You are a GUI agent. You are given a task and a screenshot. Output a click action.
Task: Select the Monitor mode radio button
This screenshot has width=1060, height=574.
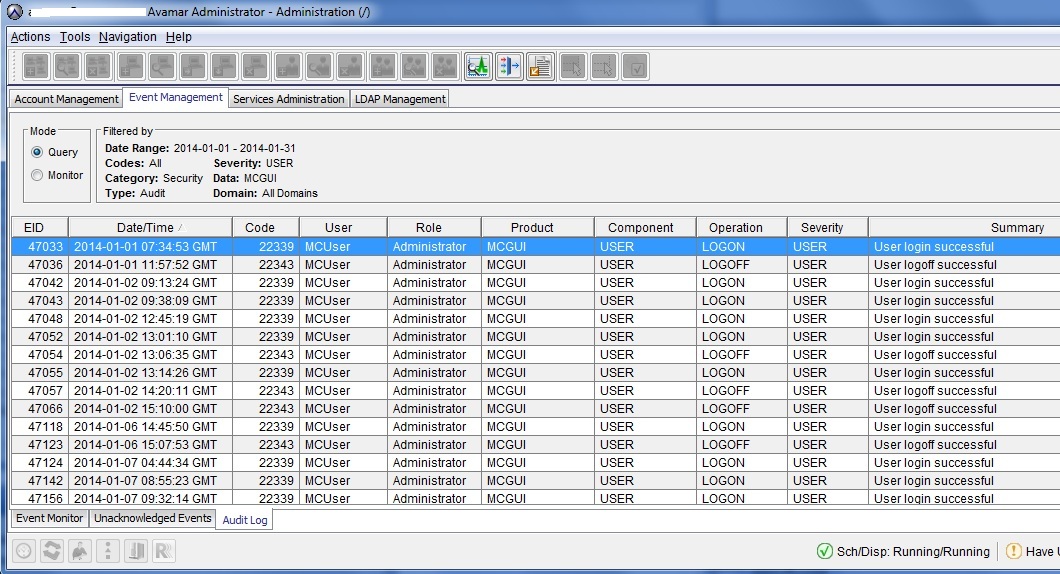click(x=37, y=175)
